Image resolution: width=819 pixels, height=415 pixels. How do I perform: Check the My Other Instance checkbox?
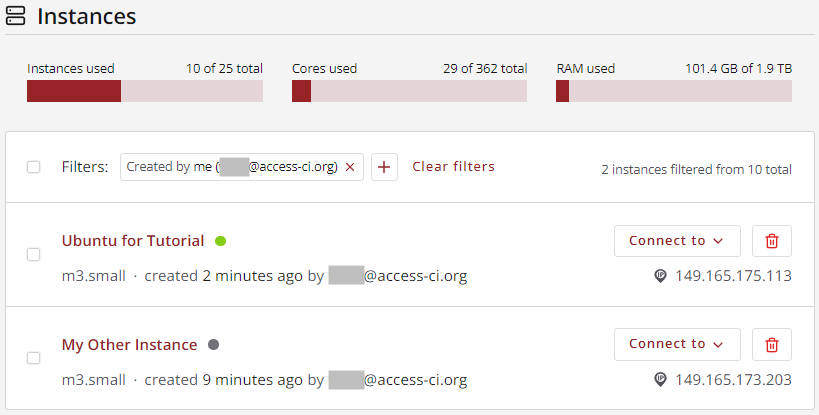[x=33, y=358]
